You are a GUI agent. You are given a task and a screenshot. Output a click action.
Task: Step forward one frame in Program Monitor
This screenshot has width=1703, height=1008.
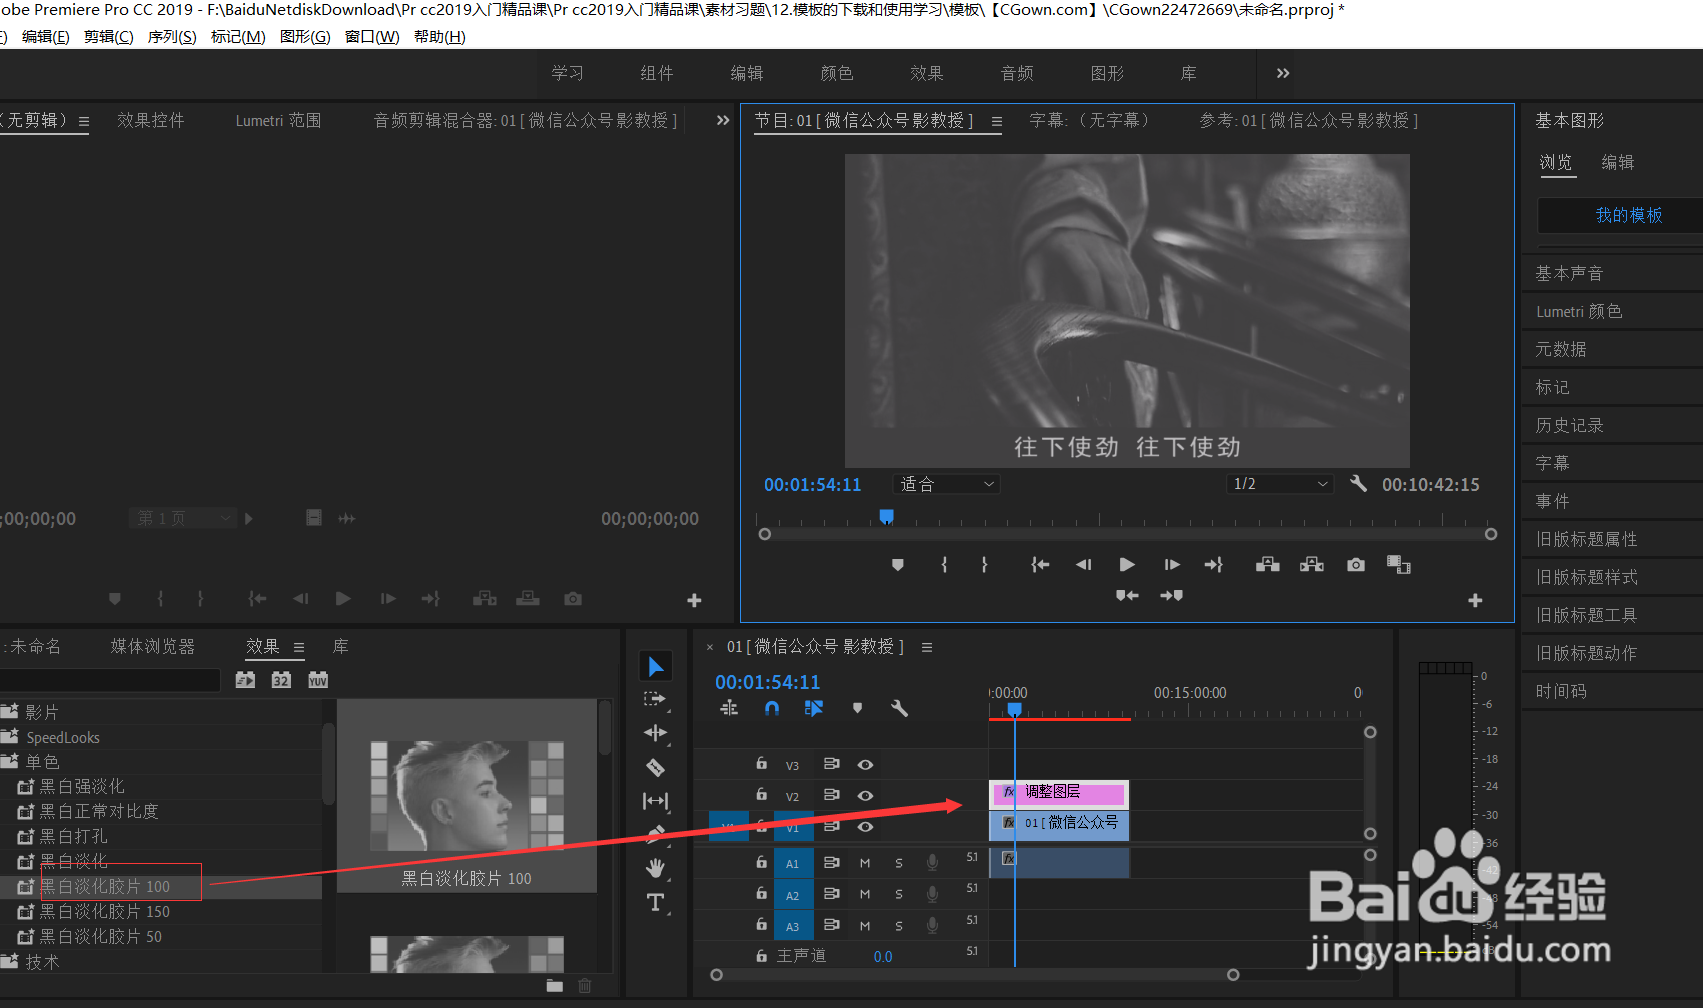tap(1172, 565)
